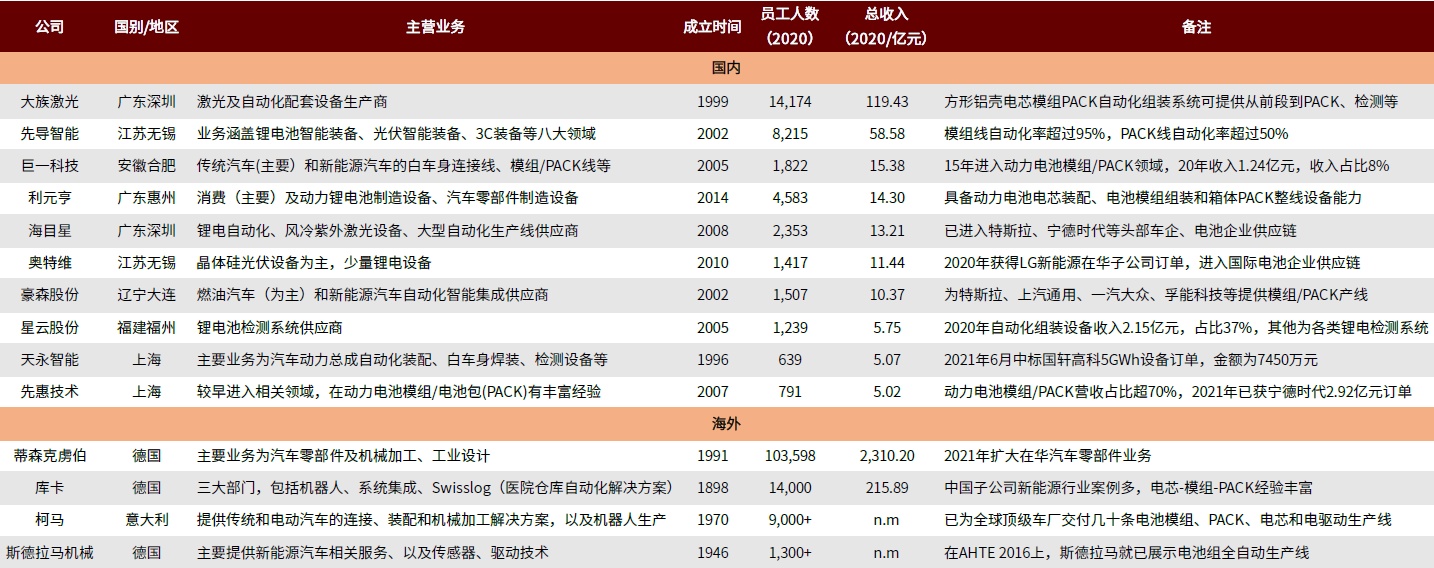Screen dimensions: 1434x568
Task: Select company cell 星云股份
Action: coord(49,328)
